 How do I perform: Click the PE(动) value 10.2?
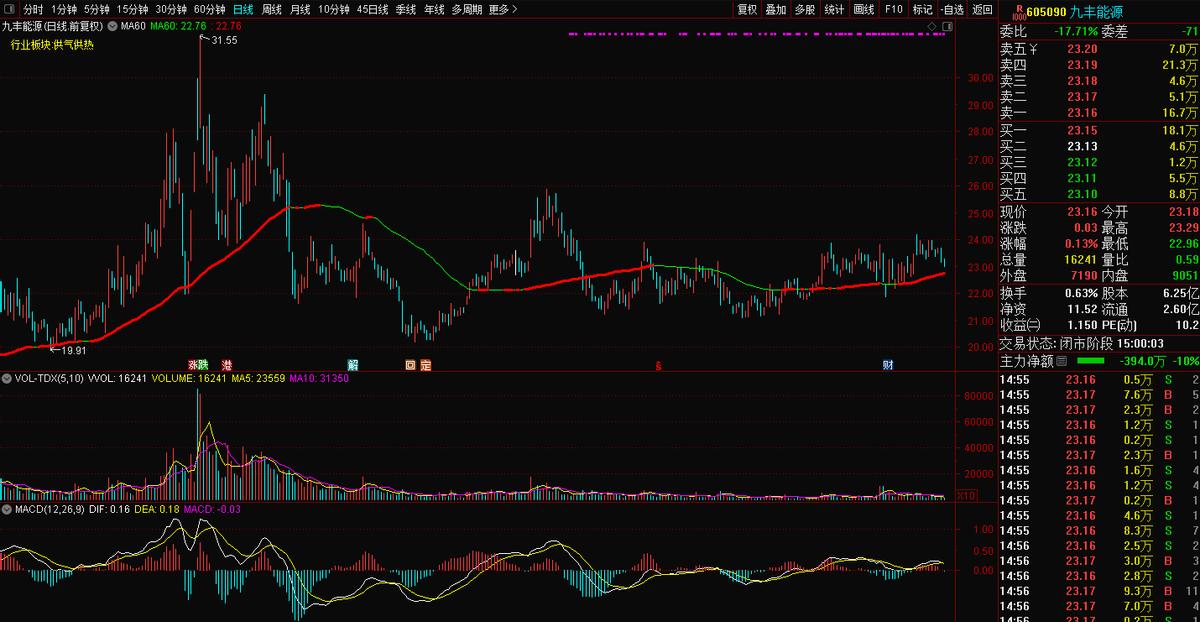click(x=1185, y=326)
